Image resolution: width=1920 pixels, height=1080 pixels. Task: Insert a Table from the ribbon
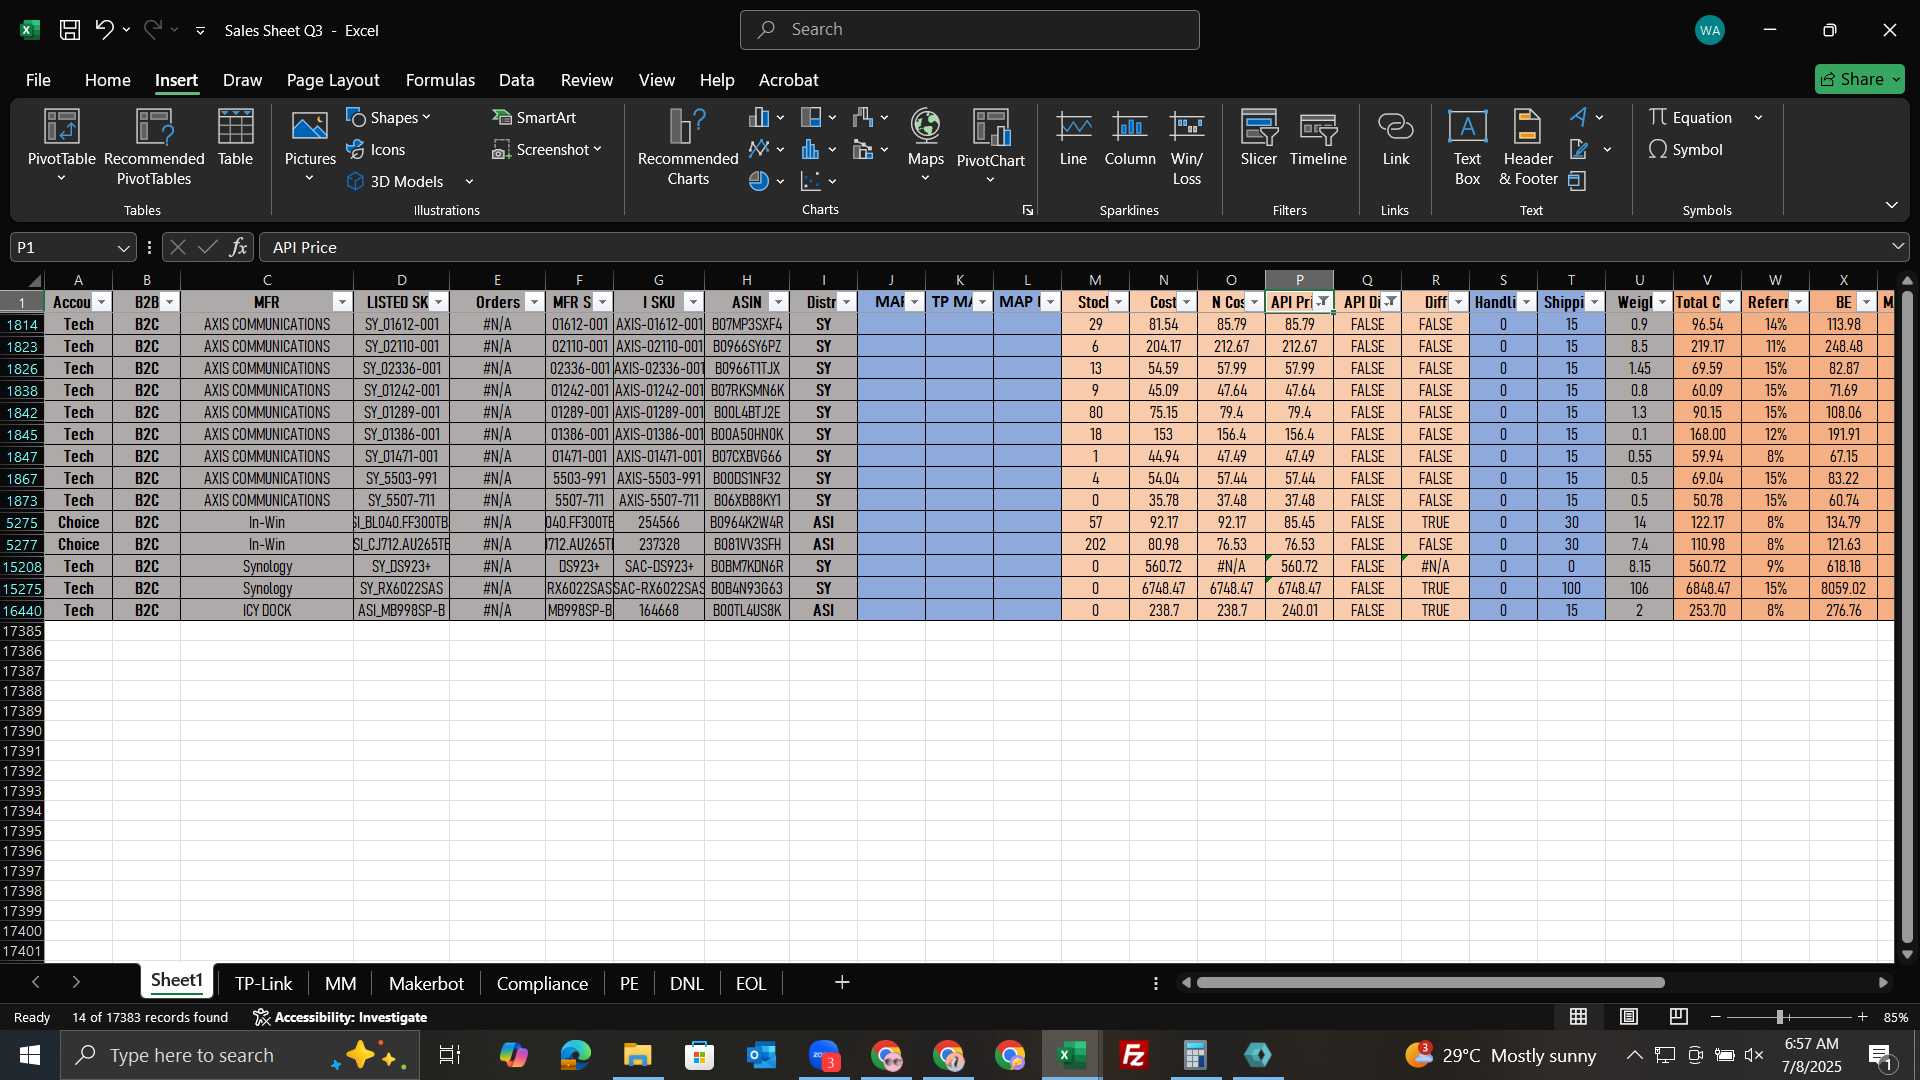235,138
